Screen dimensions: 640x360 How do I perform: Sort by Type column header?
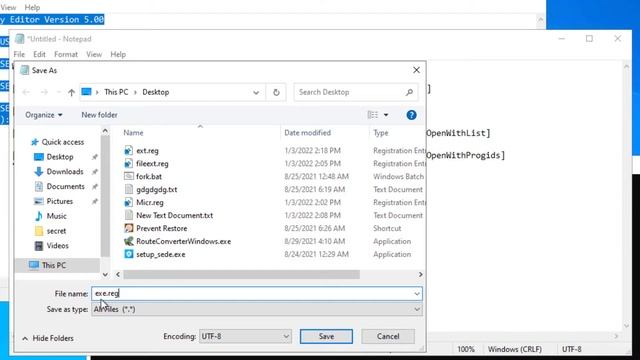click(381, 133)
